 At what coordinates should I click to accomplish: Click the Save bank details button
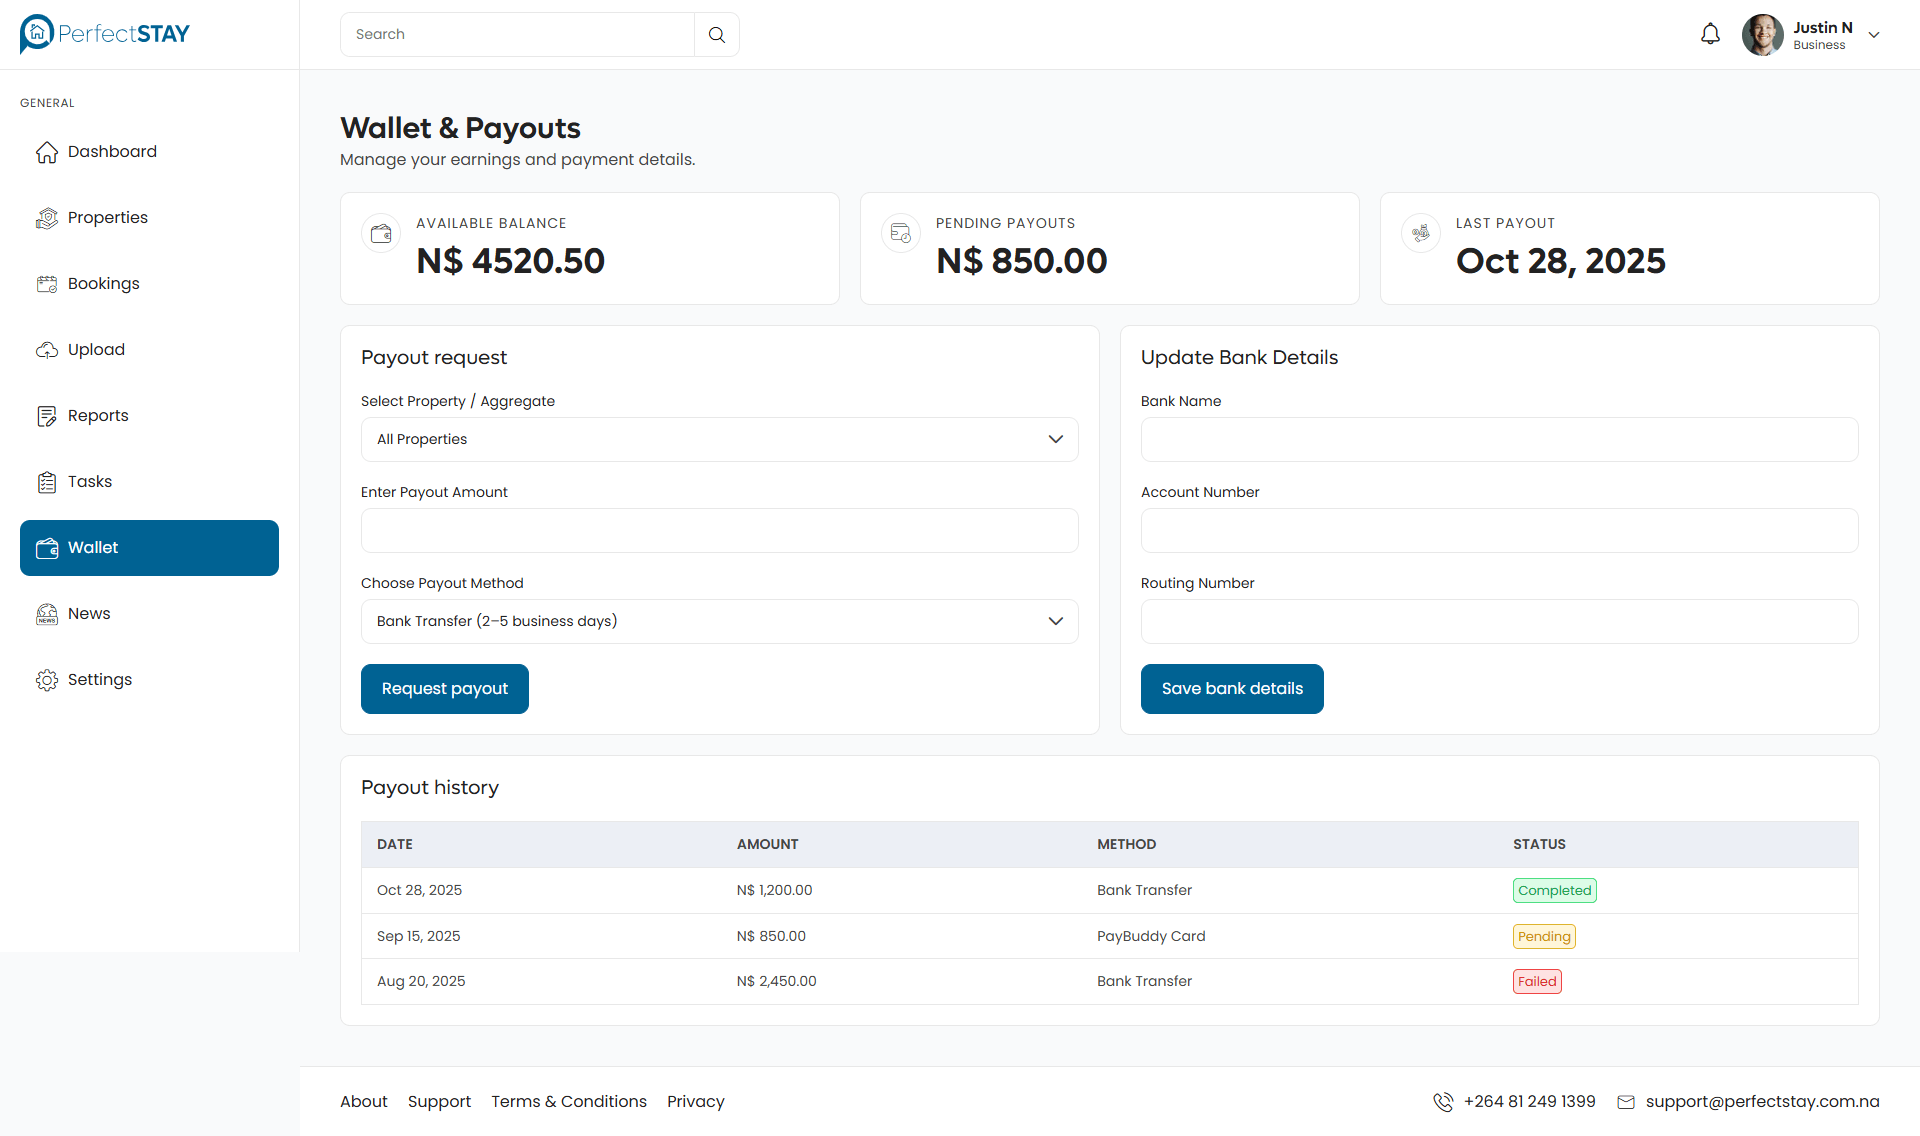(x=1231, y=688)
